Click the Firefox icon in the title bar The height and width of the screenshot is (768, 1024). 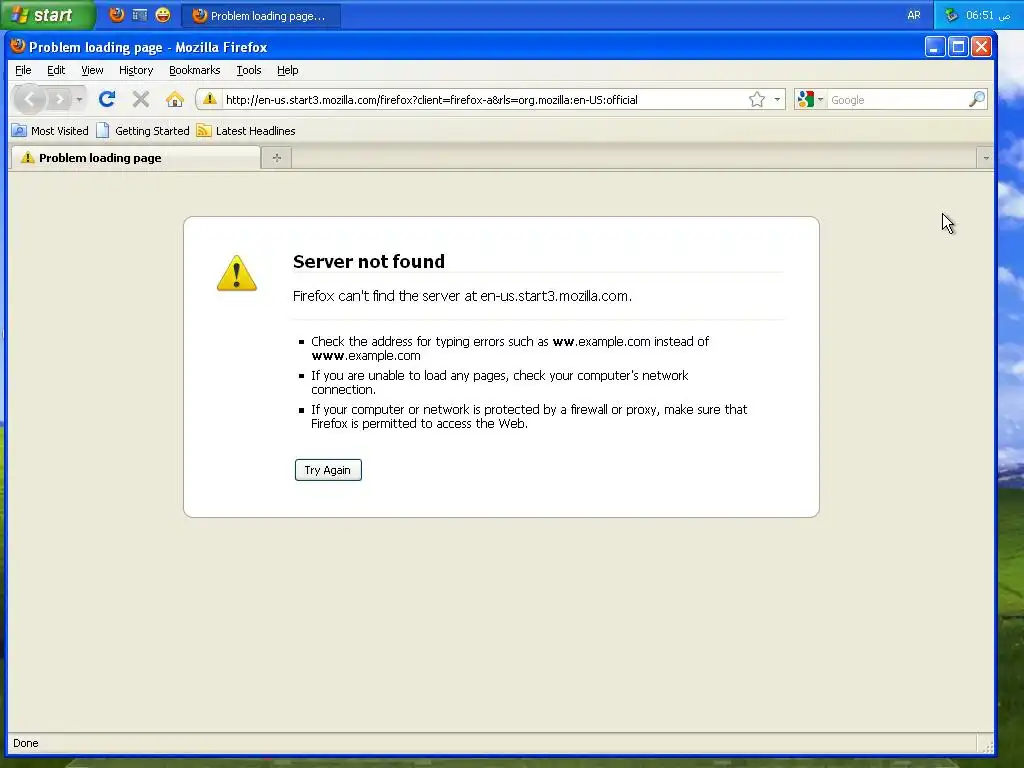[18, 46]
